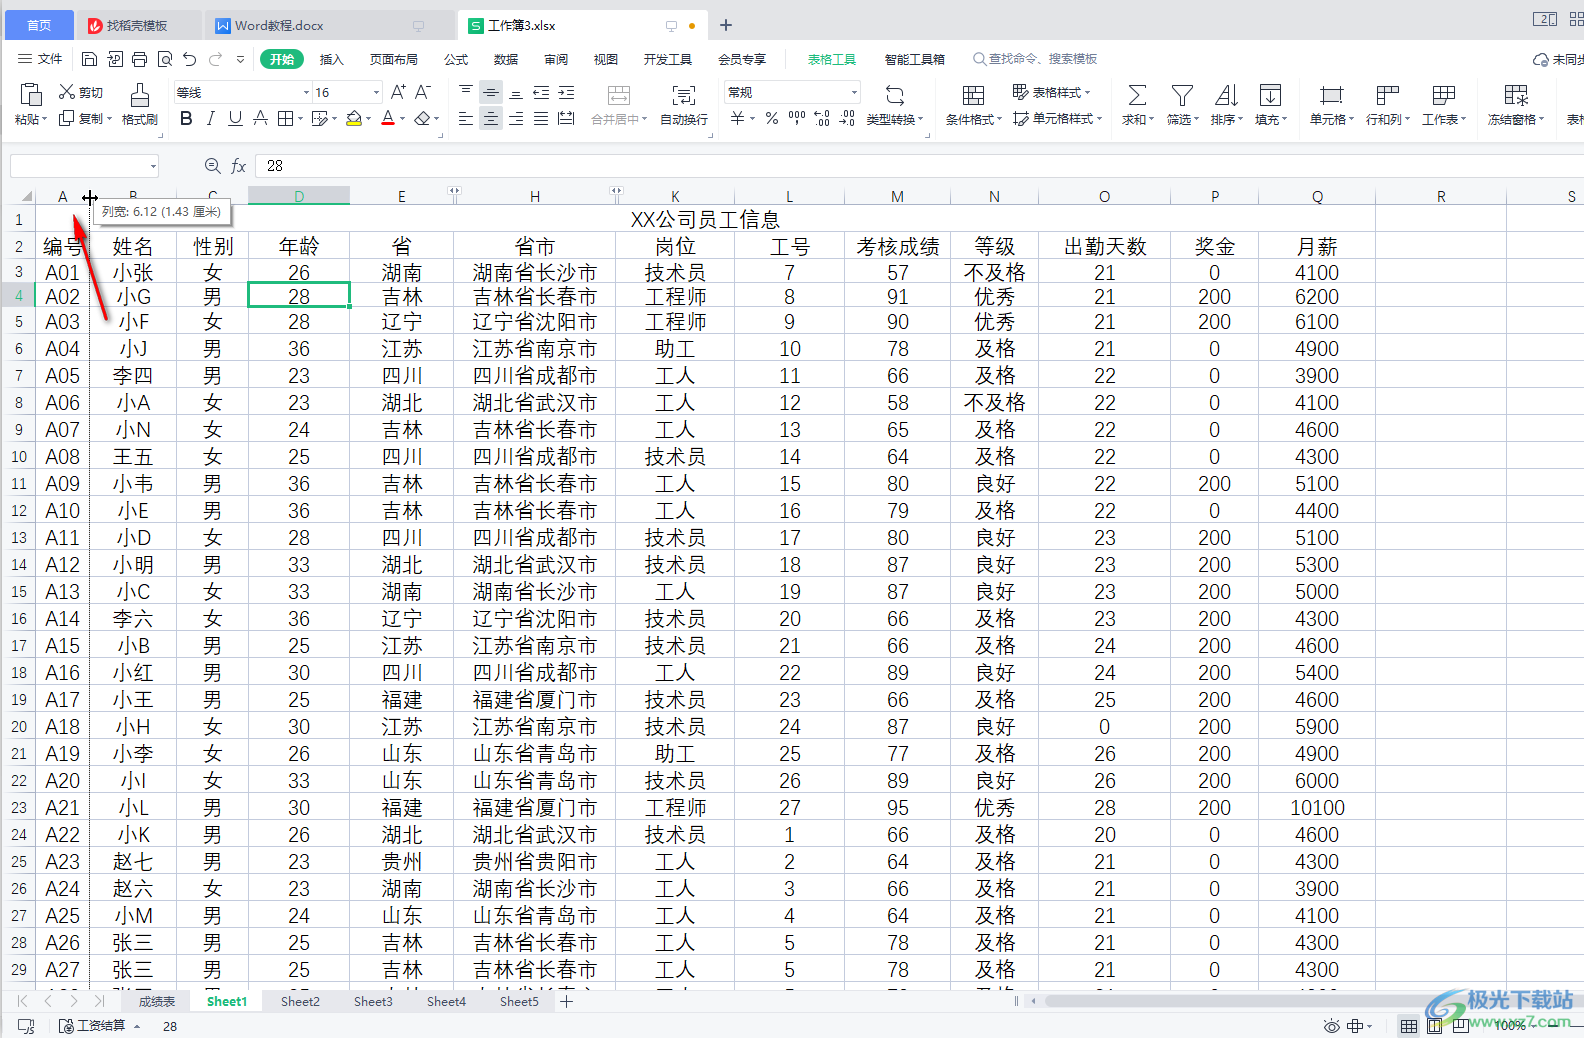The image size is (1584, 1038).
Task: Toggle strikethrough text icon
Action: click(260, 119)
